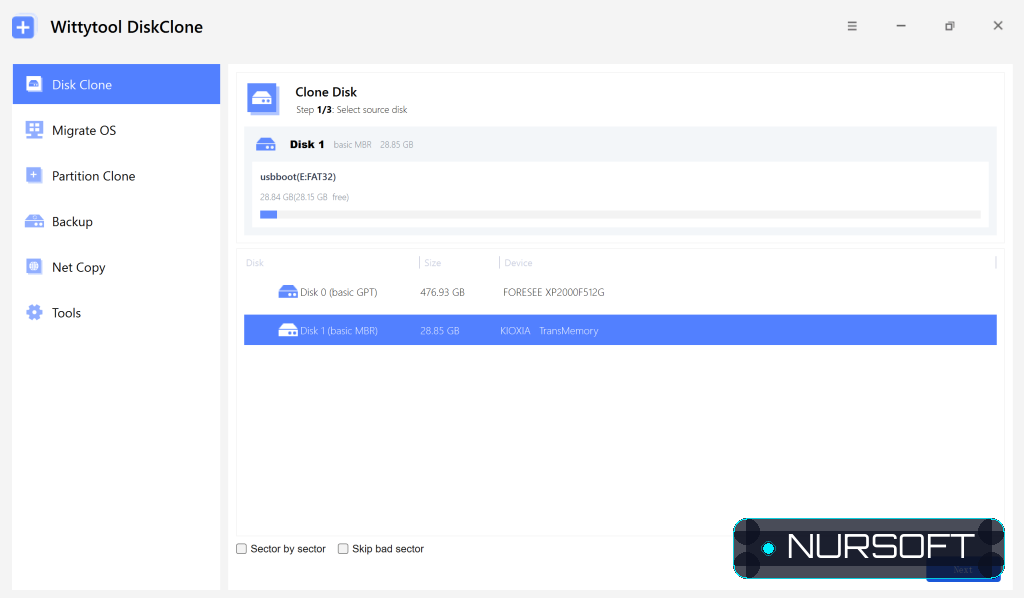Click the Size column header

point(432,262)
